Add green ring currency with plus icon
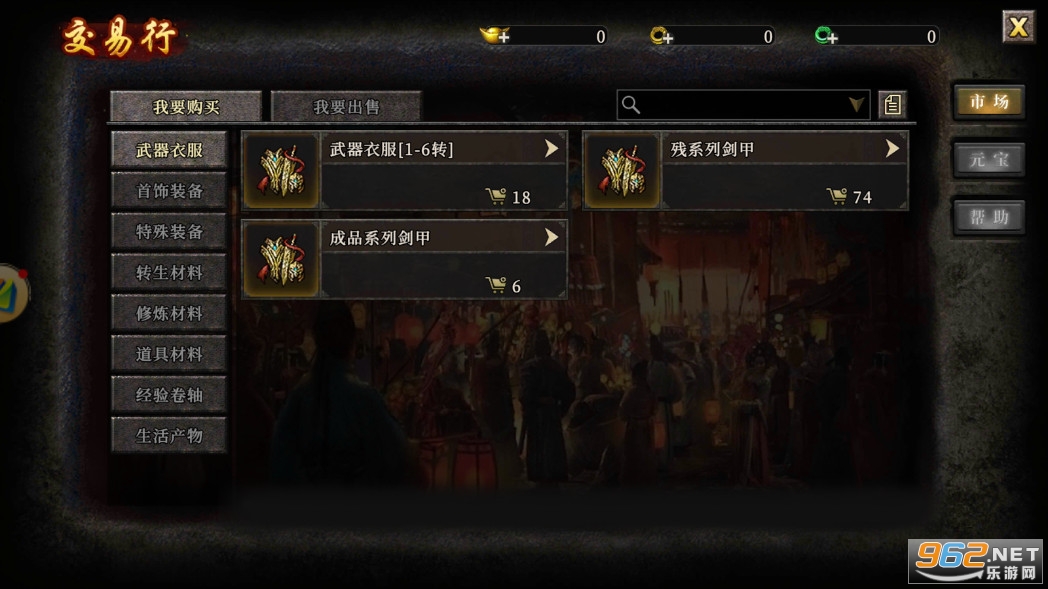 pyautogui.click(x=826, y=35)
